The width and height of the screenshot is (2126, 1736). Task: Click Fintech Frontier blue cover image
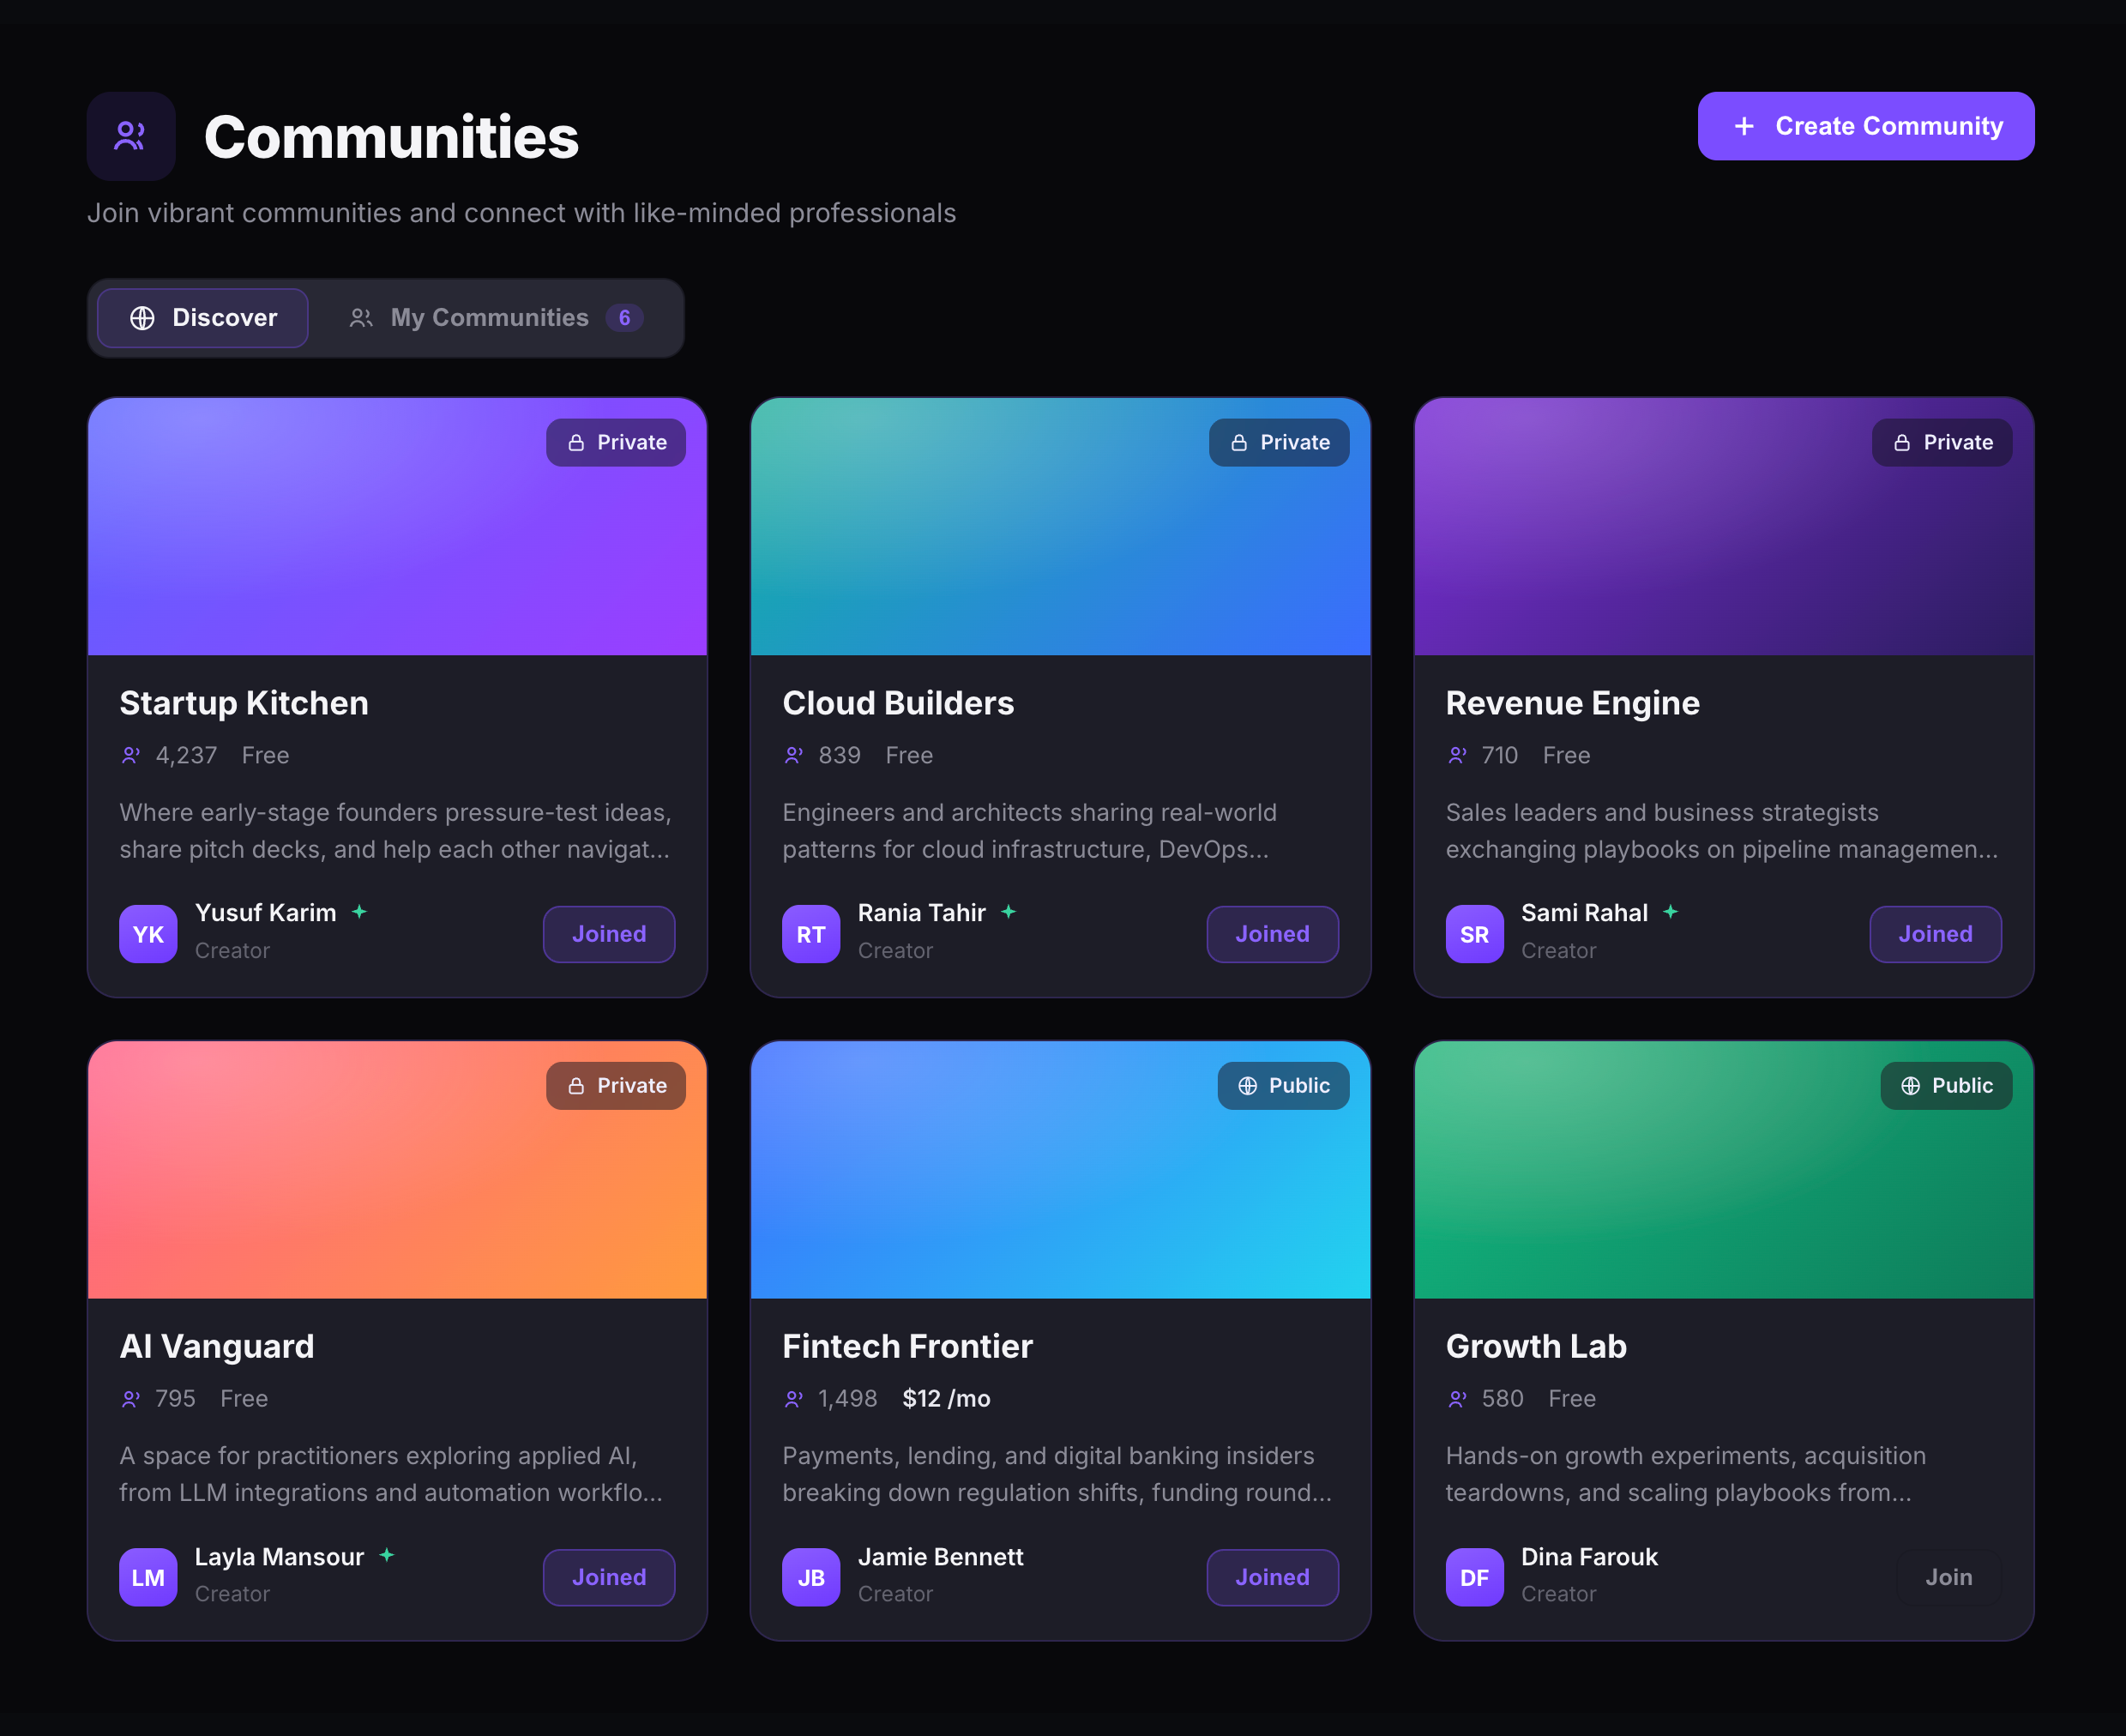coord(1060,1170)
